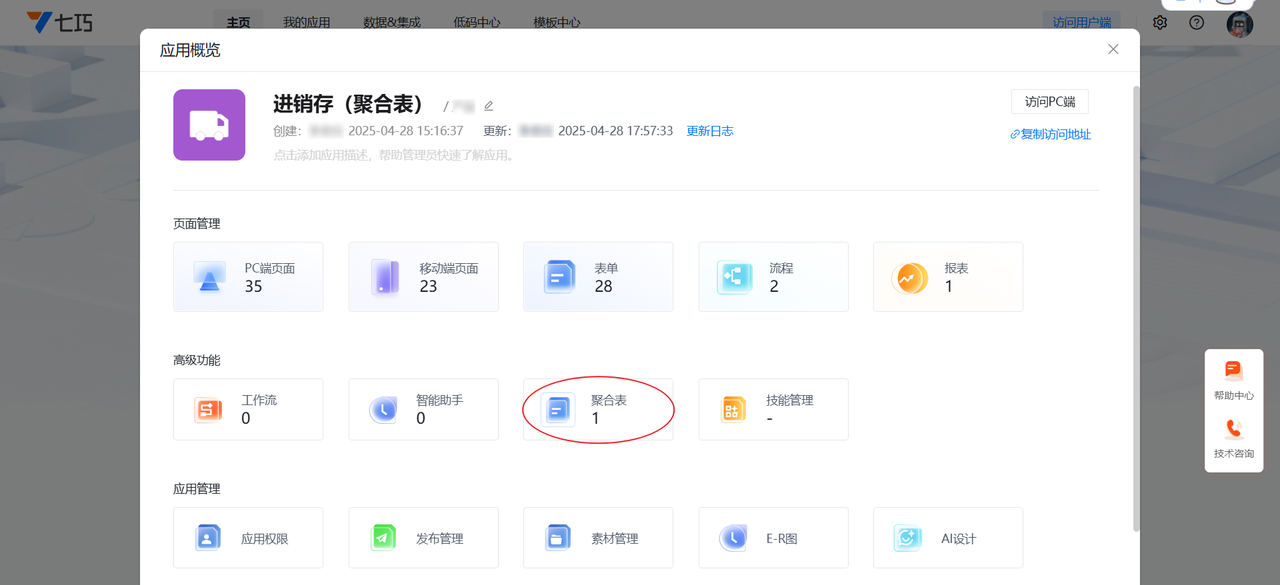
Task: Click the pencil edit icon beside app name
Action: click(489, 106)
